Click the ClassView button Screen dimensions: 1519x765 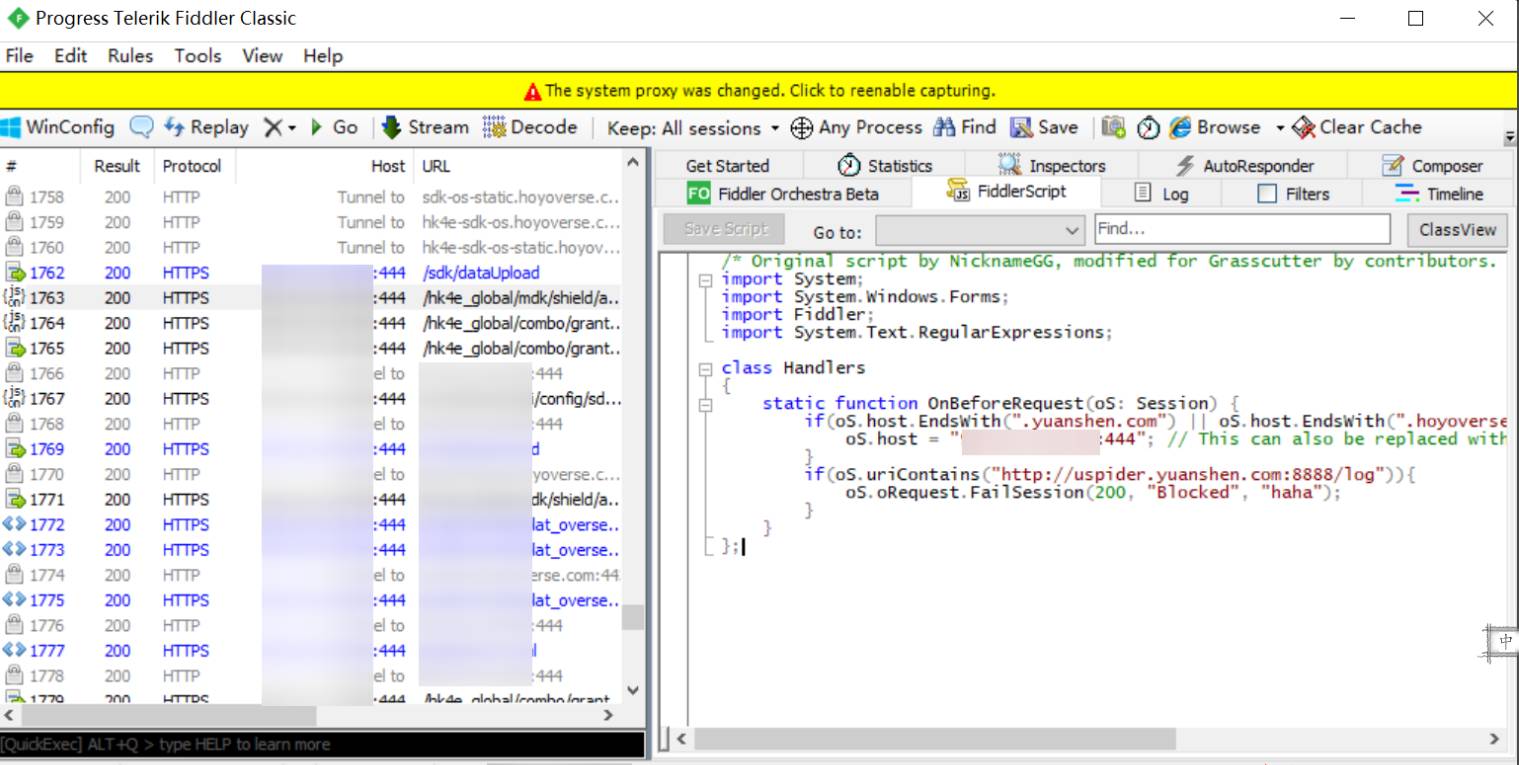(1457, 229)
